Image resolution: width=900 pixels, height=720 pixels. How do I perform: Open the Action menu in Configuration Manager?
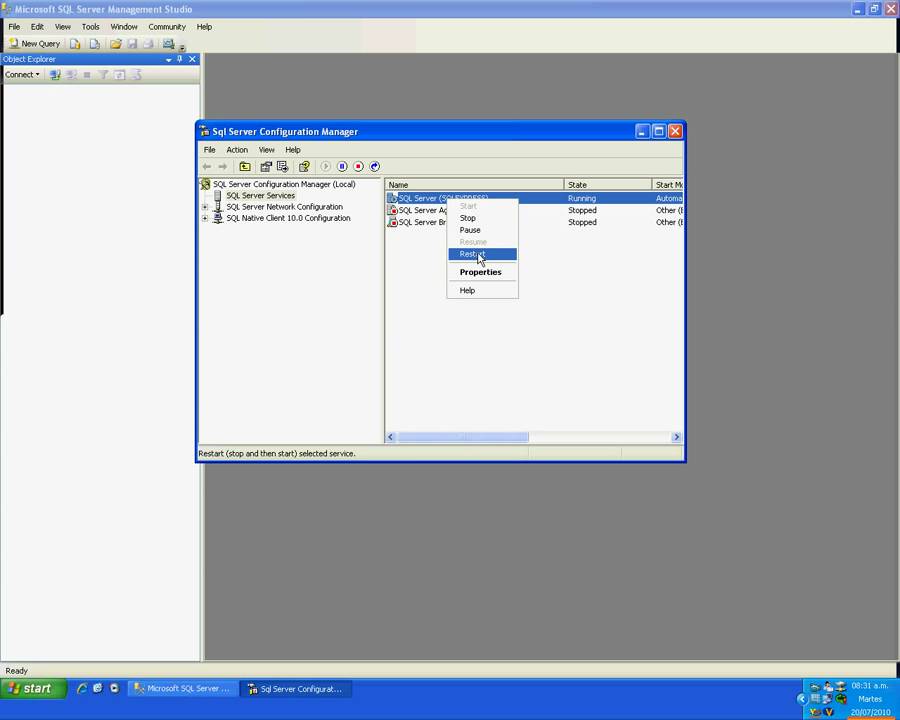(237, 150)
